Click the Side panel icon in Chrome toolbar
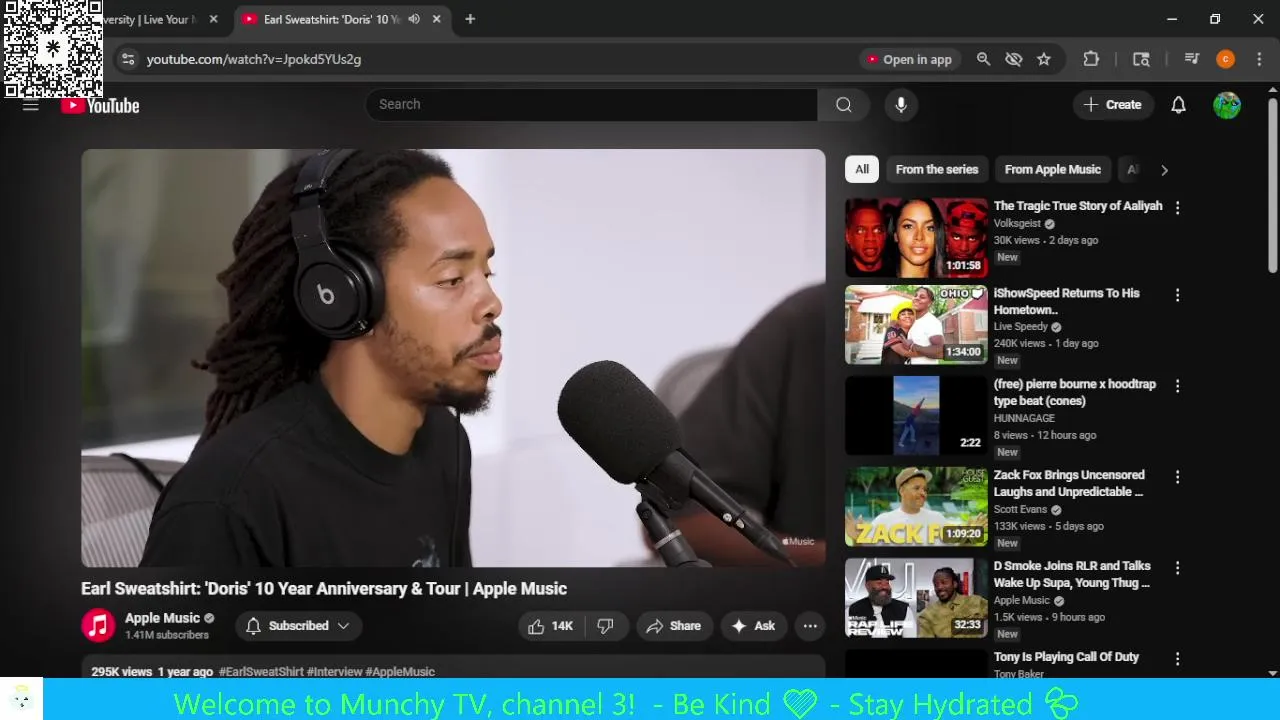This screenshot has height=720, width=1280. pos(1141,59)
